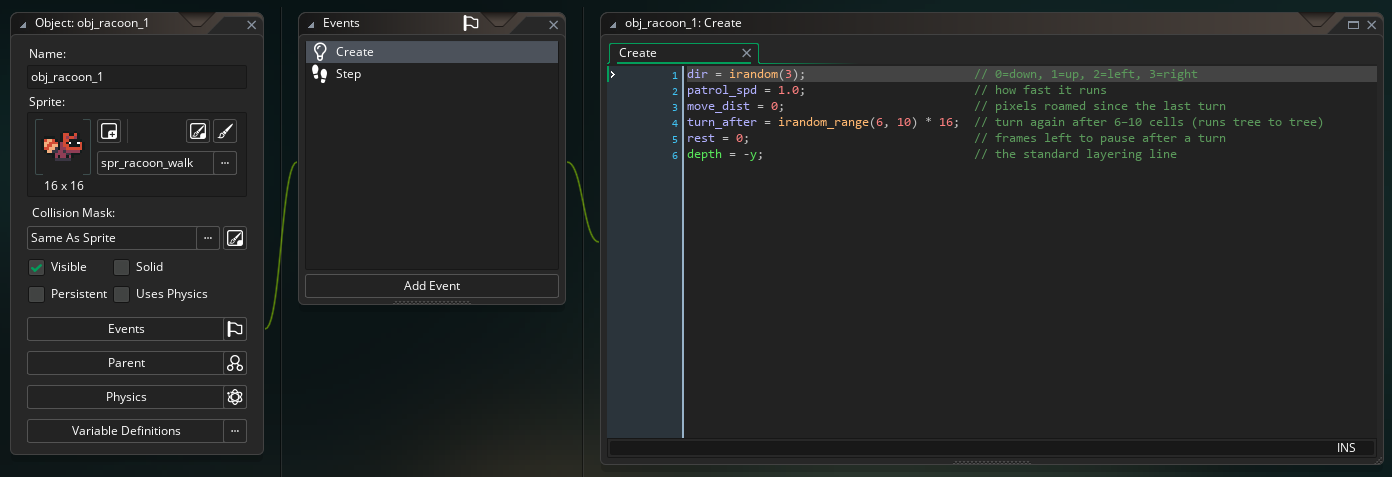Click the Step event footprints icon
This screenshot has height=477, width=1392.
point(320,74)
